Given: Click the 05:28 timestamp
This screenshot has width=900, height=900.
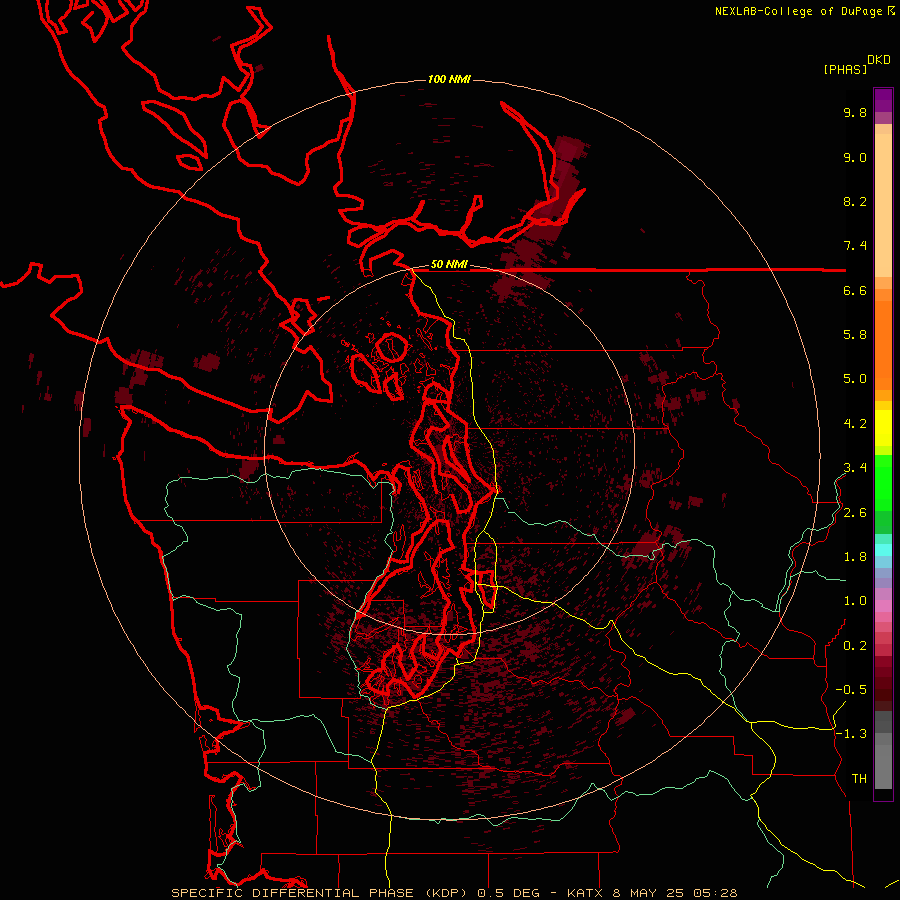Looking at the screenshot, I should coord(715,893).
